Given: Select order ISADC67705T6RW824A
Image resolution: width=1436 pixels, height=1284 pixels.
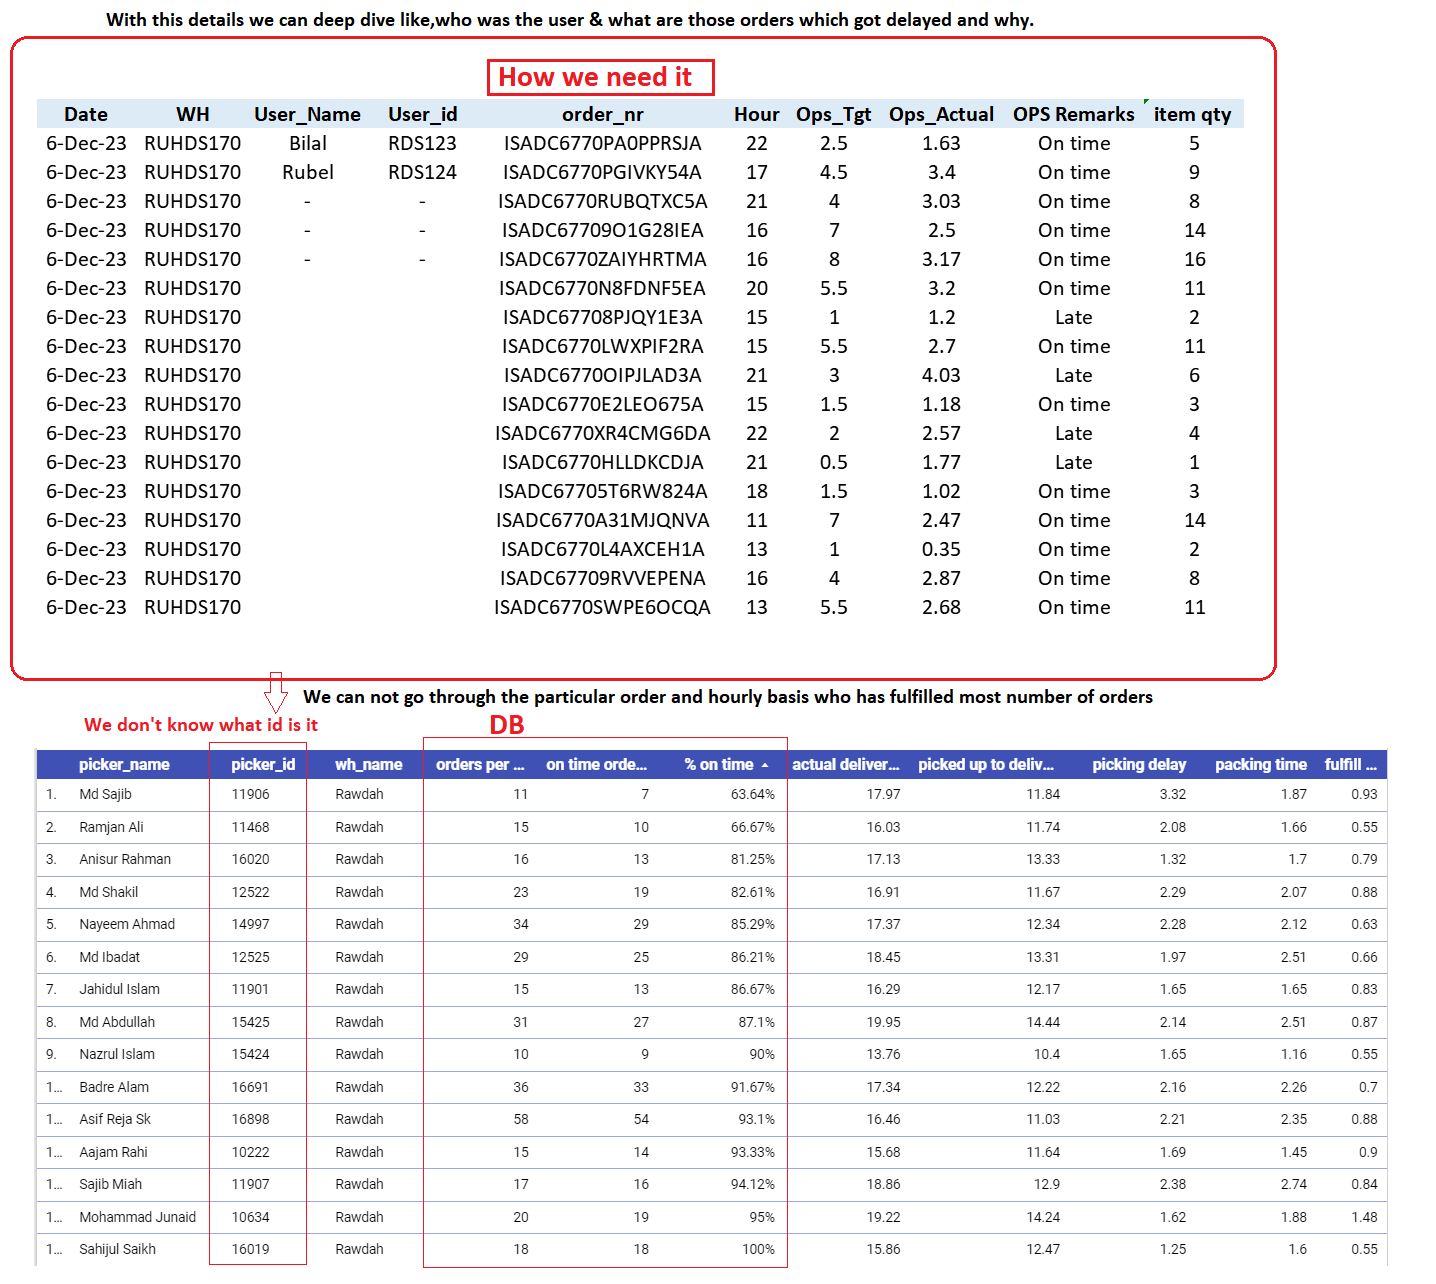Looking at the screenshot, I should click(603, 491).
